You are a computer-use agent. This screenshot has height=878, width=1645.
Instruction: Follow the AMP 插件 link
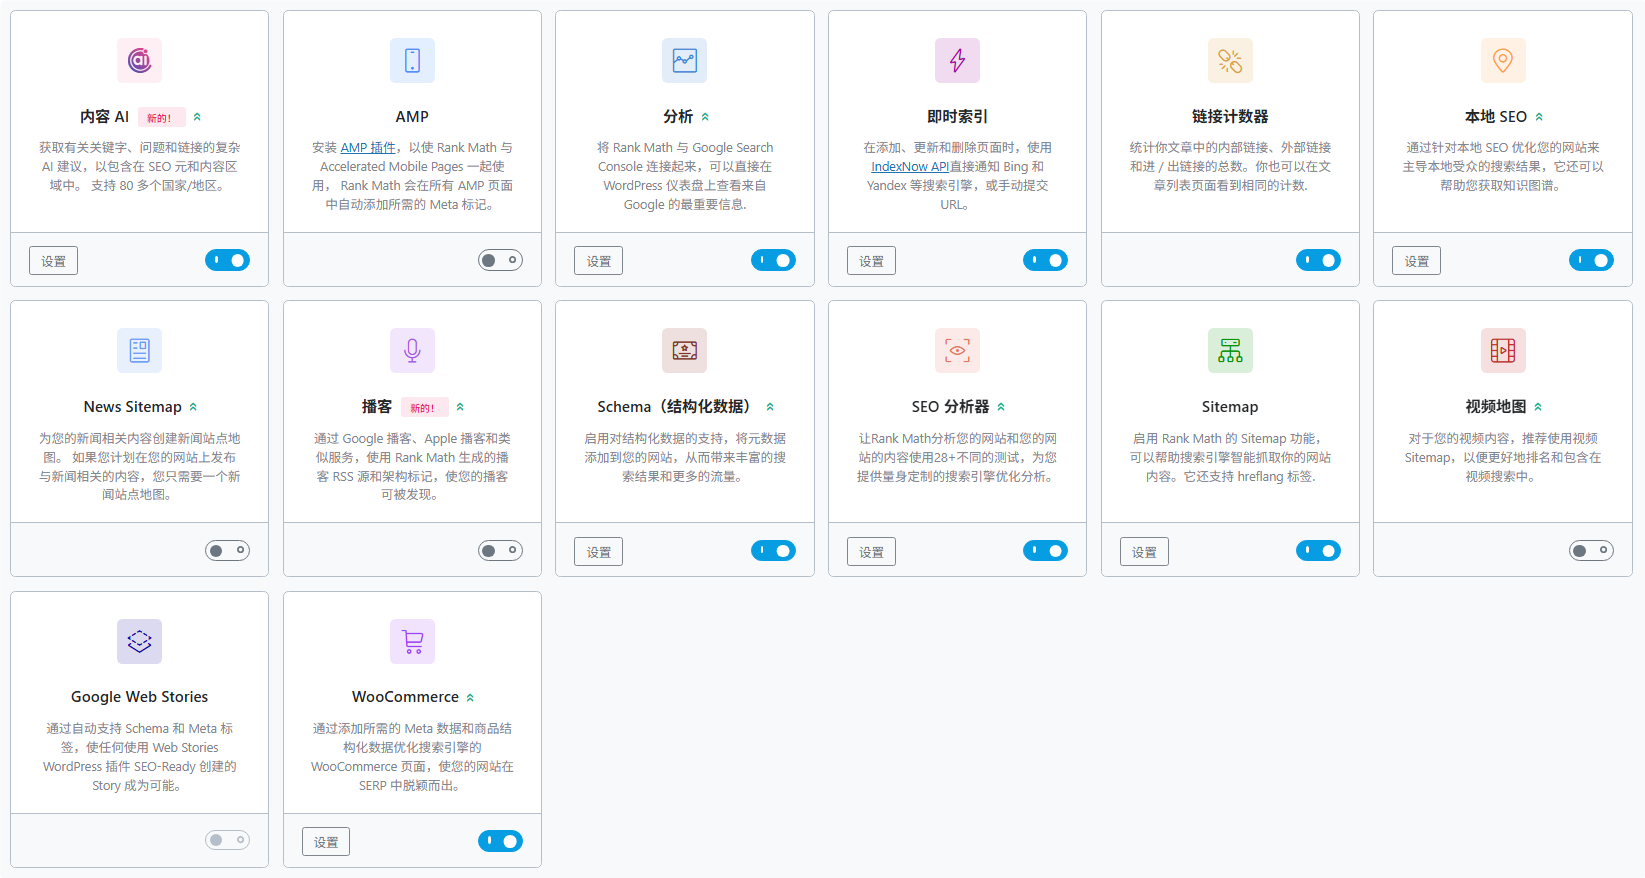368,148
